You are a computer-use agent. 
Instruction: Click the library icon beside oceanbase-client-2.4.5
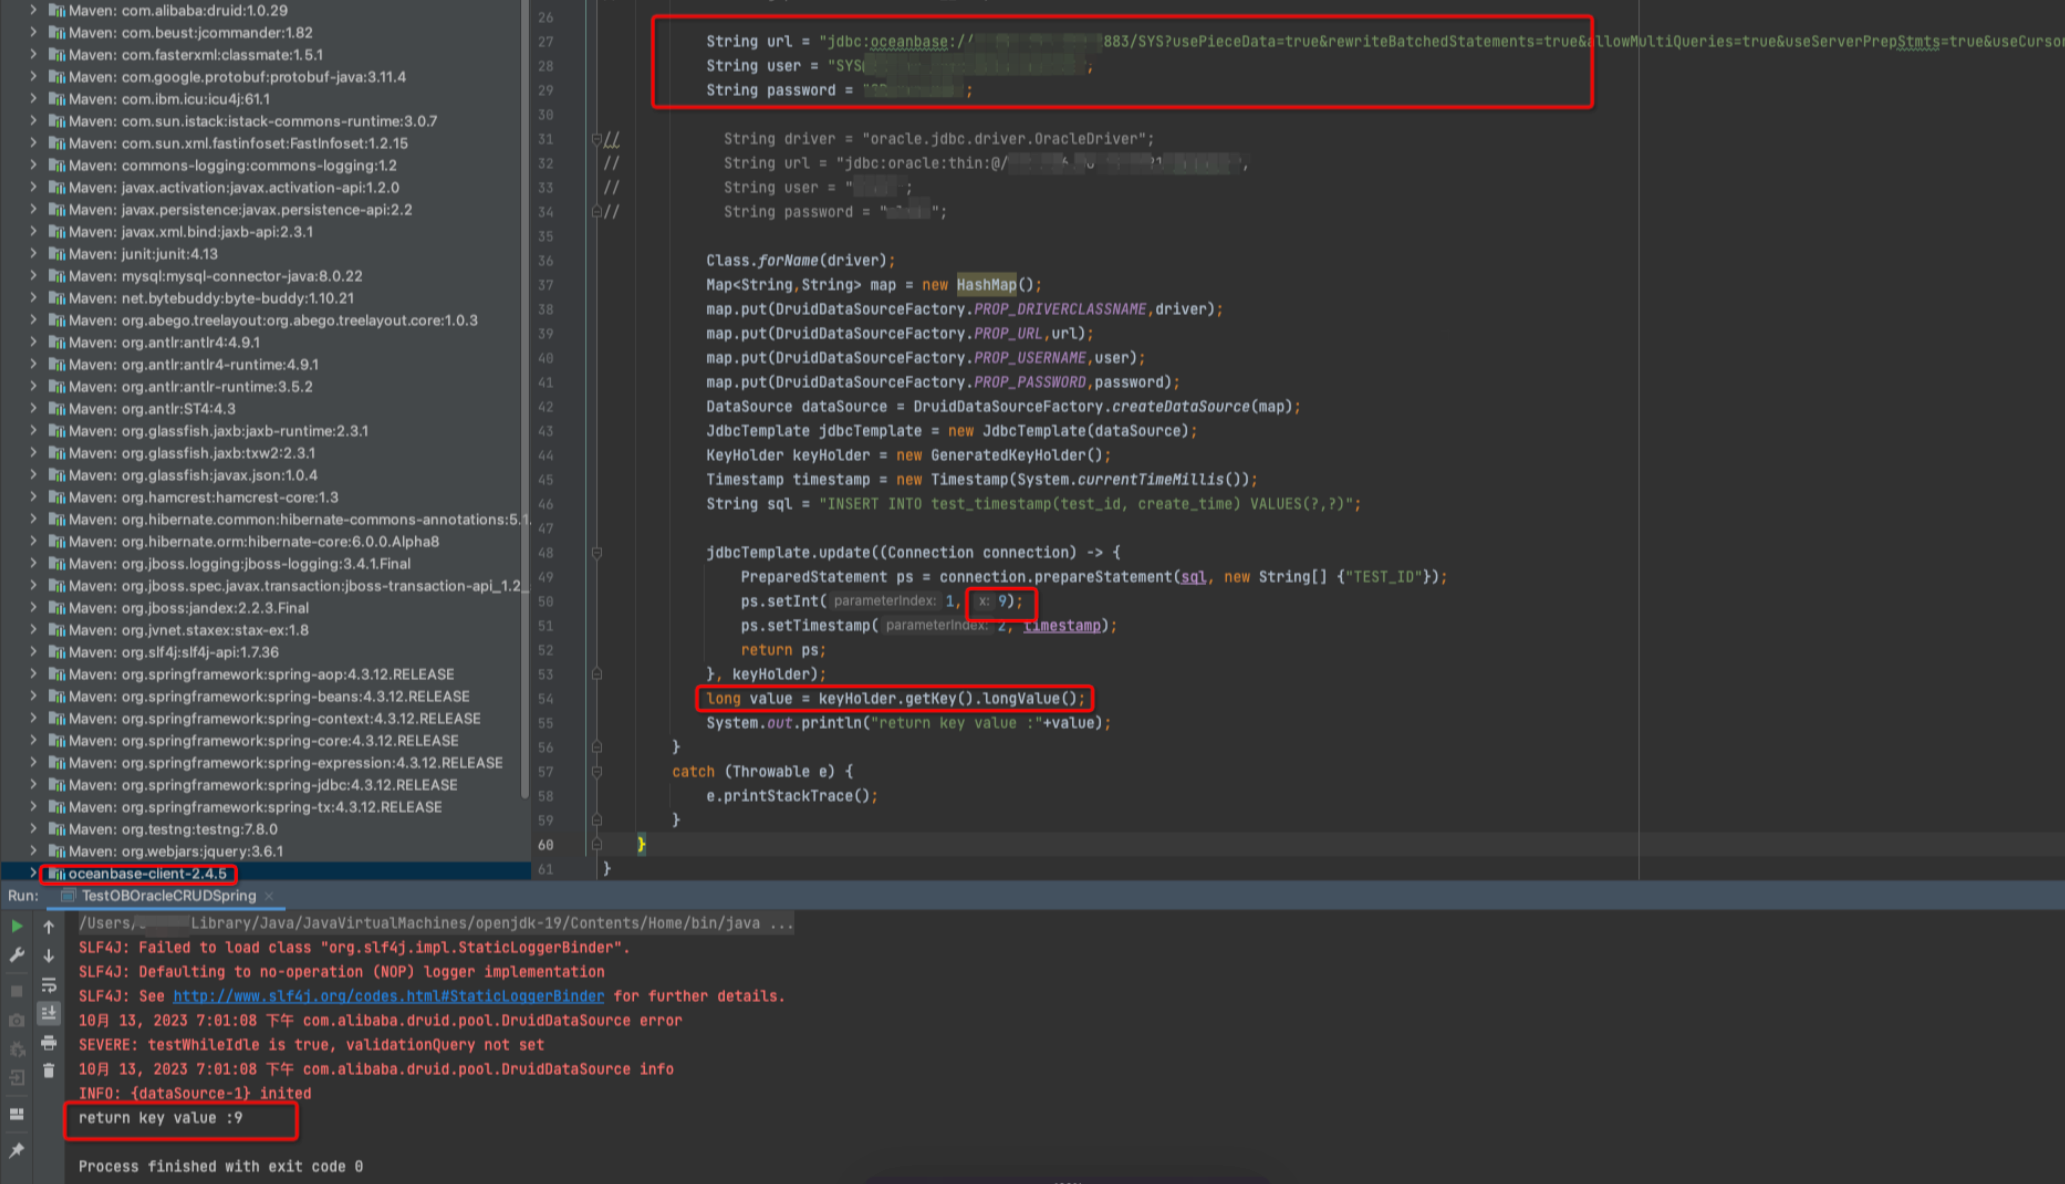click(58, 874)
